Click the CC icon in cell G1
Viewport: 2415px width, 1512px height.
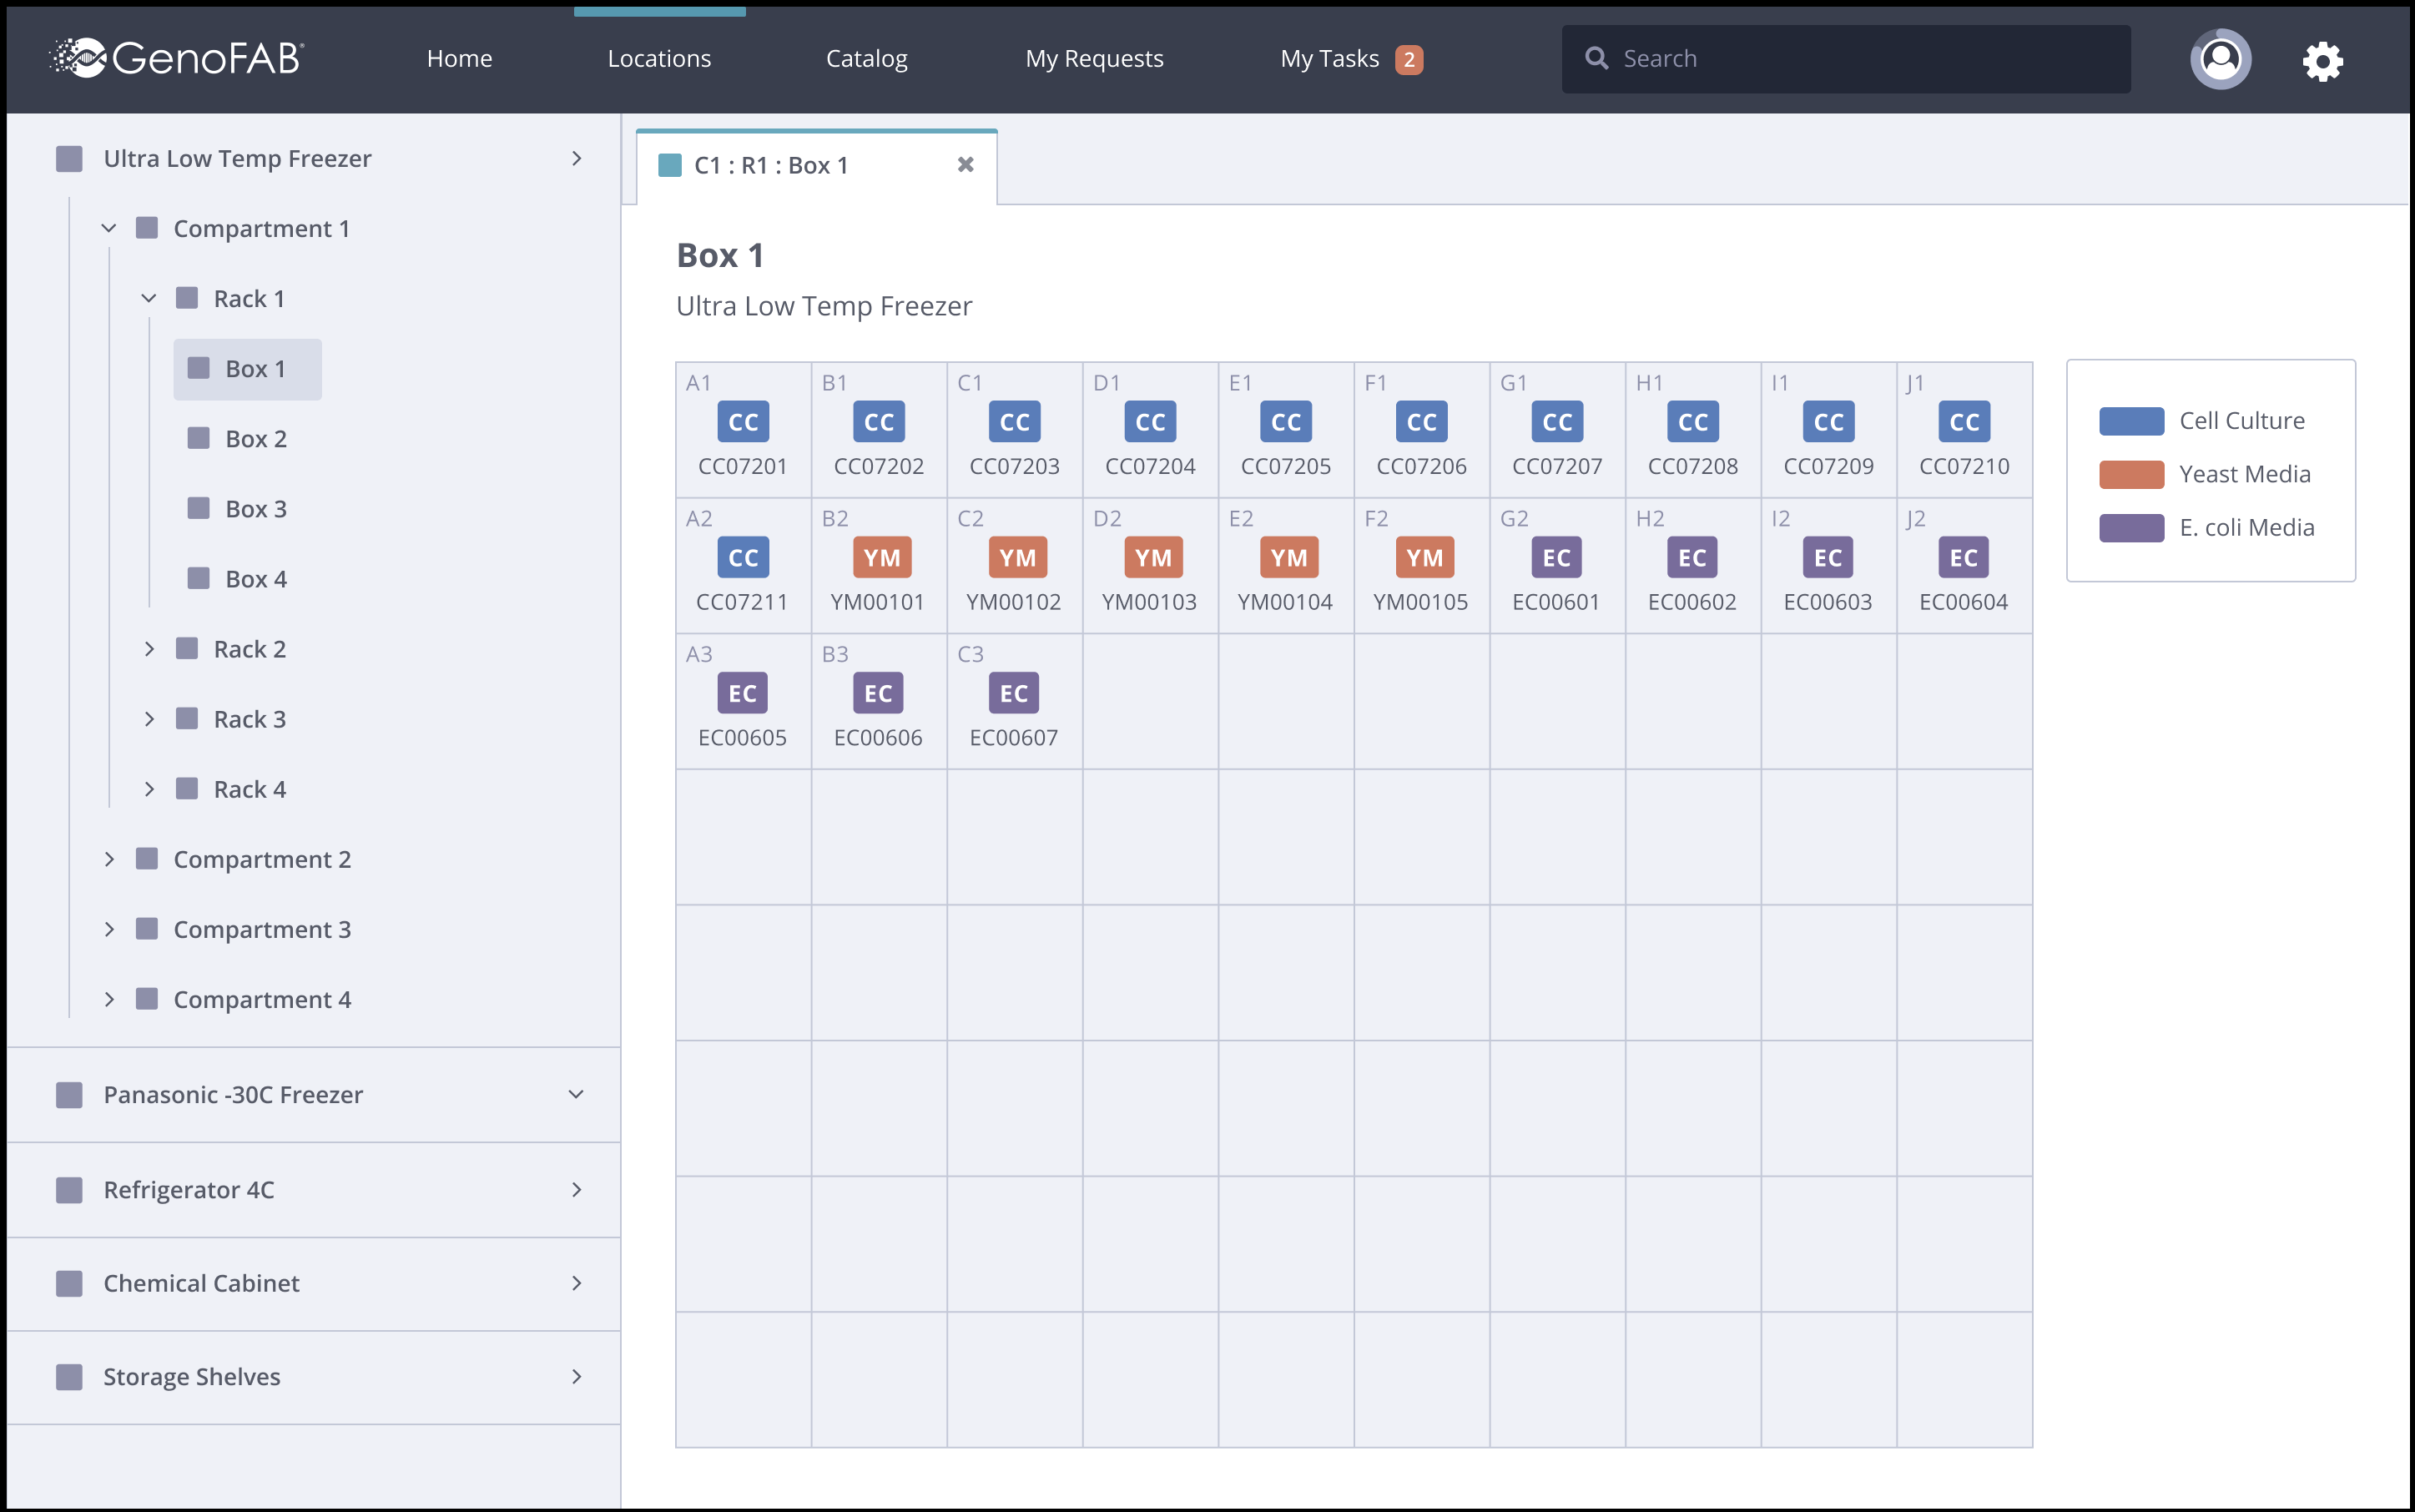1557,422
